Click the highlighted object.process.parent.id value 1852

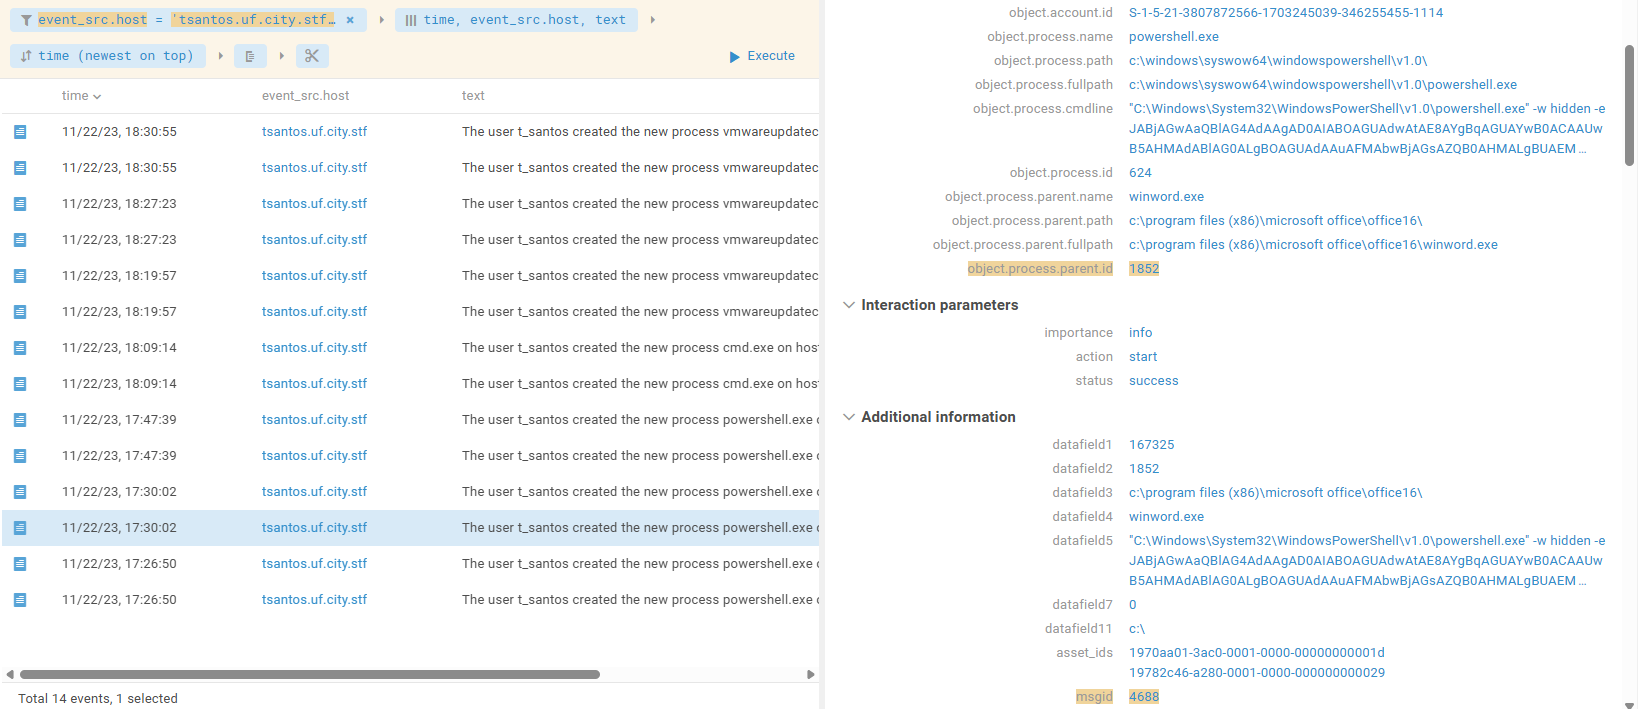1144,269
